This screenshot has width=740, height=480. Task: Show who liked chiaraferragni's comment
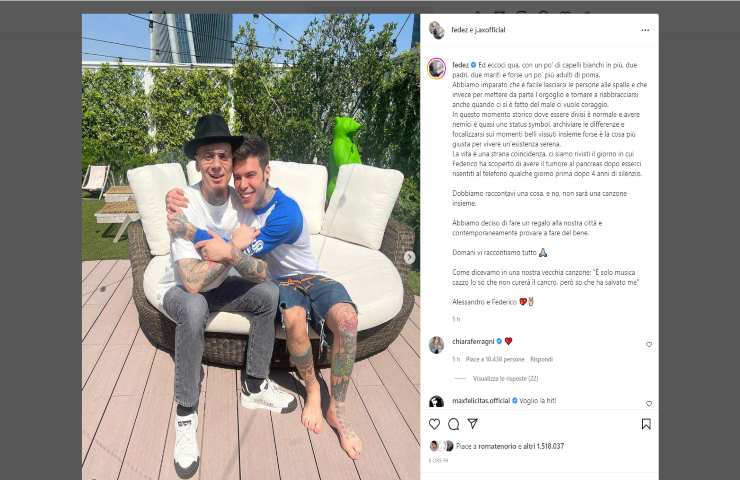click(x=495, y=359)
